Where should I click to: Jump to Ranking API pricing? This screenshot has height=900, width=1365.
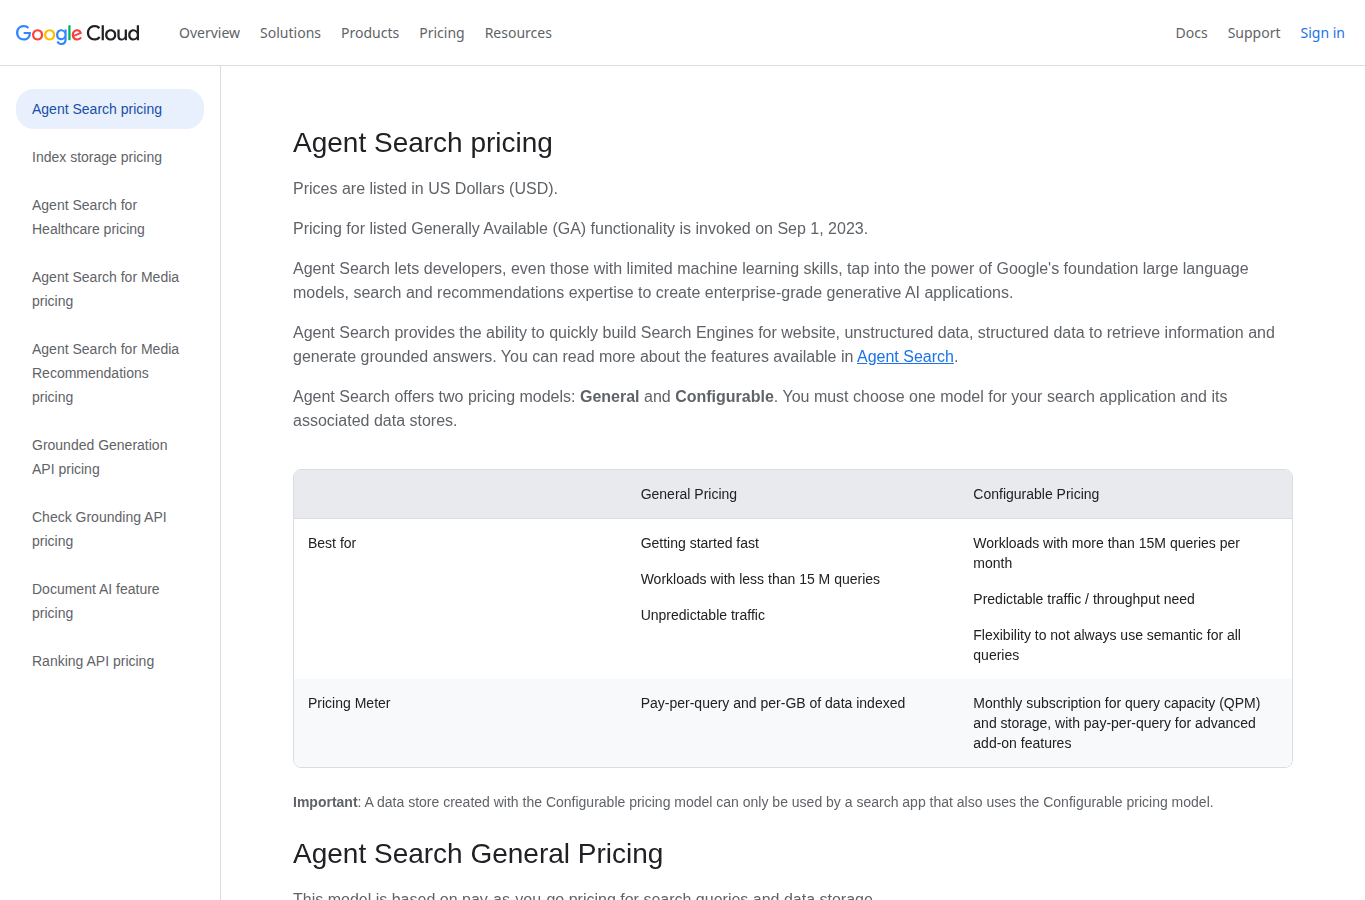pos(93,661)
